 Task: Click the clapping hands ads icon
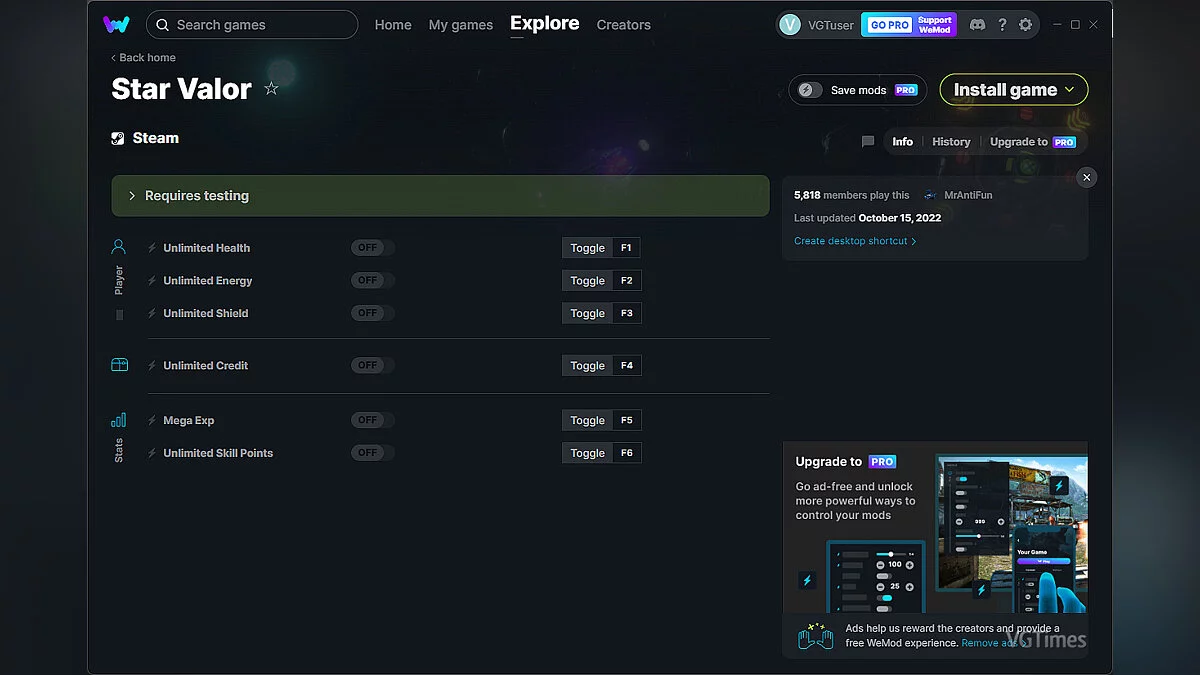[x=815, y=636]
